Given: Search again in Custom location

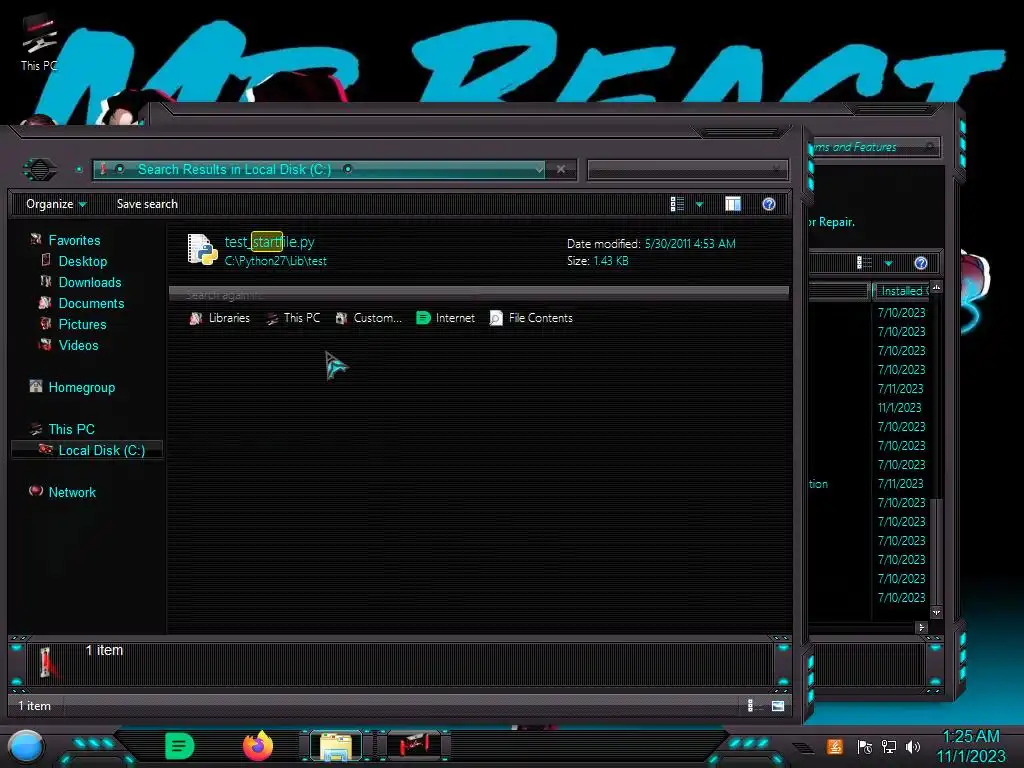Looking at the screenshot, I should pos(368,318).
